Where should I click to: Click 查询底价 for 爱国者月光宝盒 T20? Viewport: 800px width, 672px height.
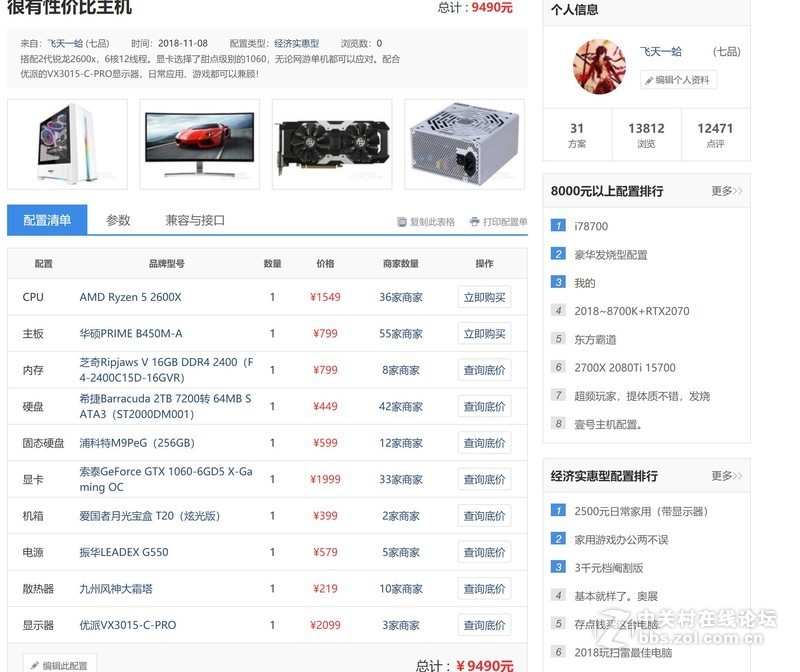tap(484, 516)
